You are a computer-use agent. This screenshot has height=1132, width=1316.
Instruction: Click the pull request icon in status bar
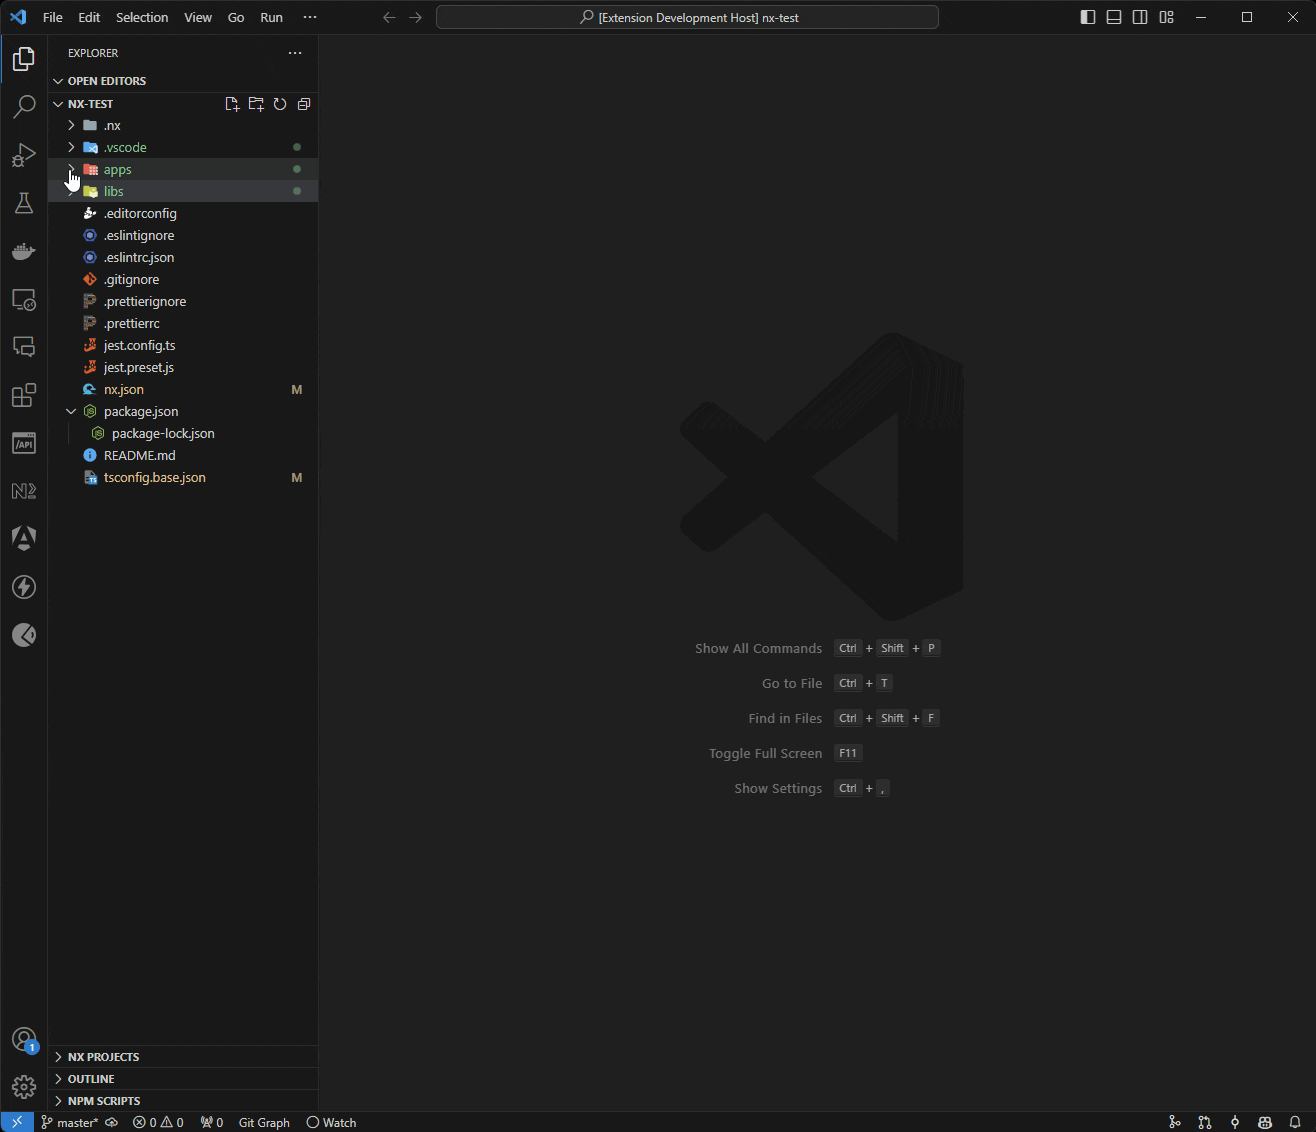[x=1205, y=1122]
